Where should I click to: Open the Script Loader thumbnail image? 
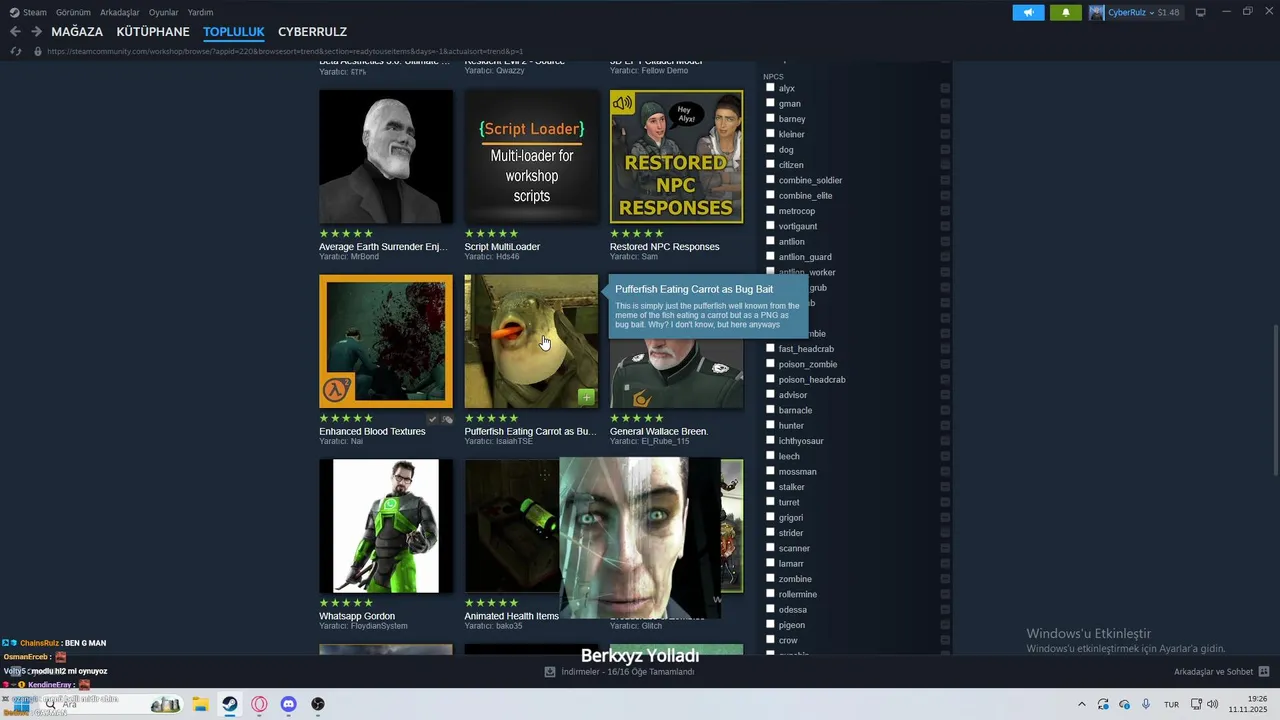(x=531, y=157)
